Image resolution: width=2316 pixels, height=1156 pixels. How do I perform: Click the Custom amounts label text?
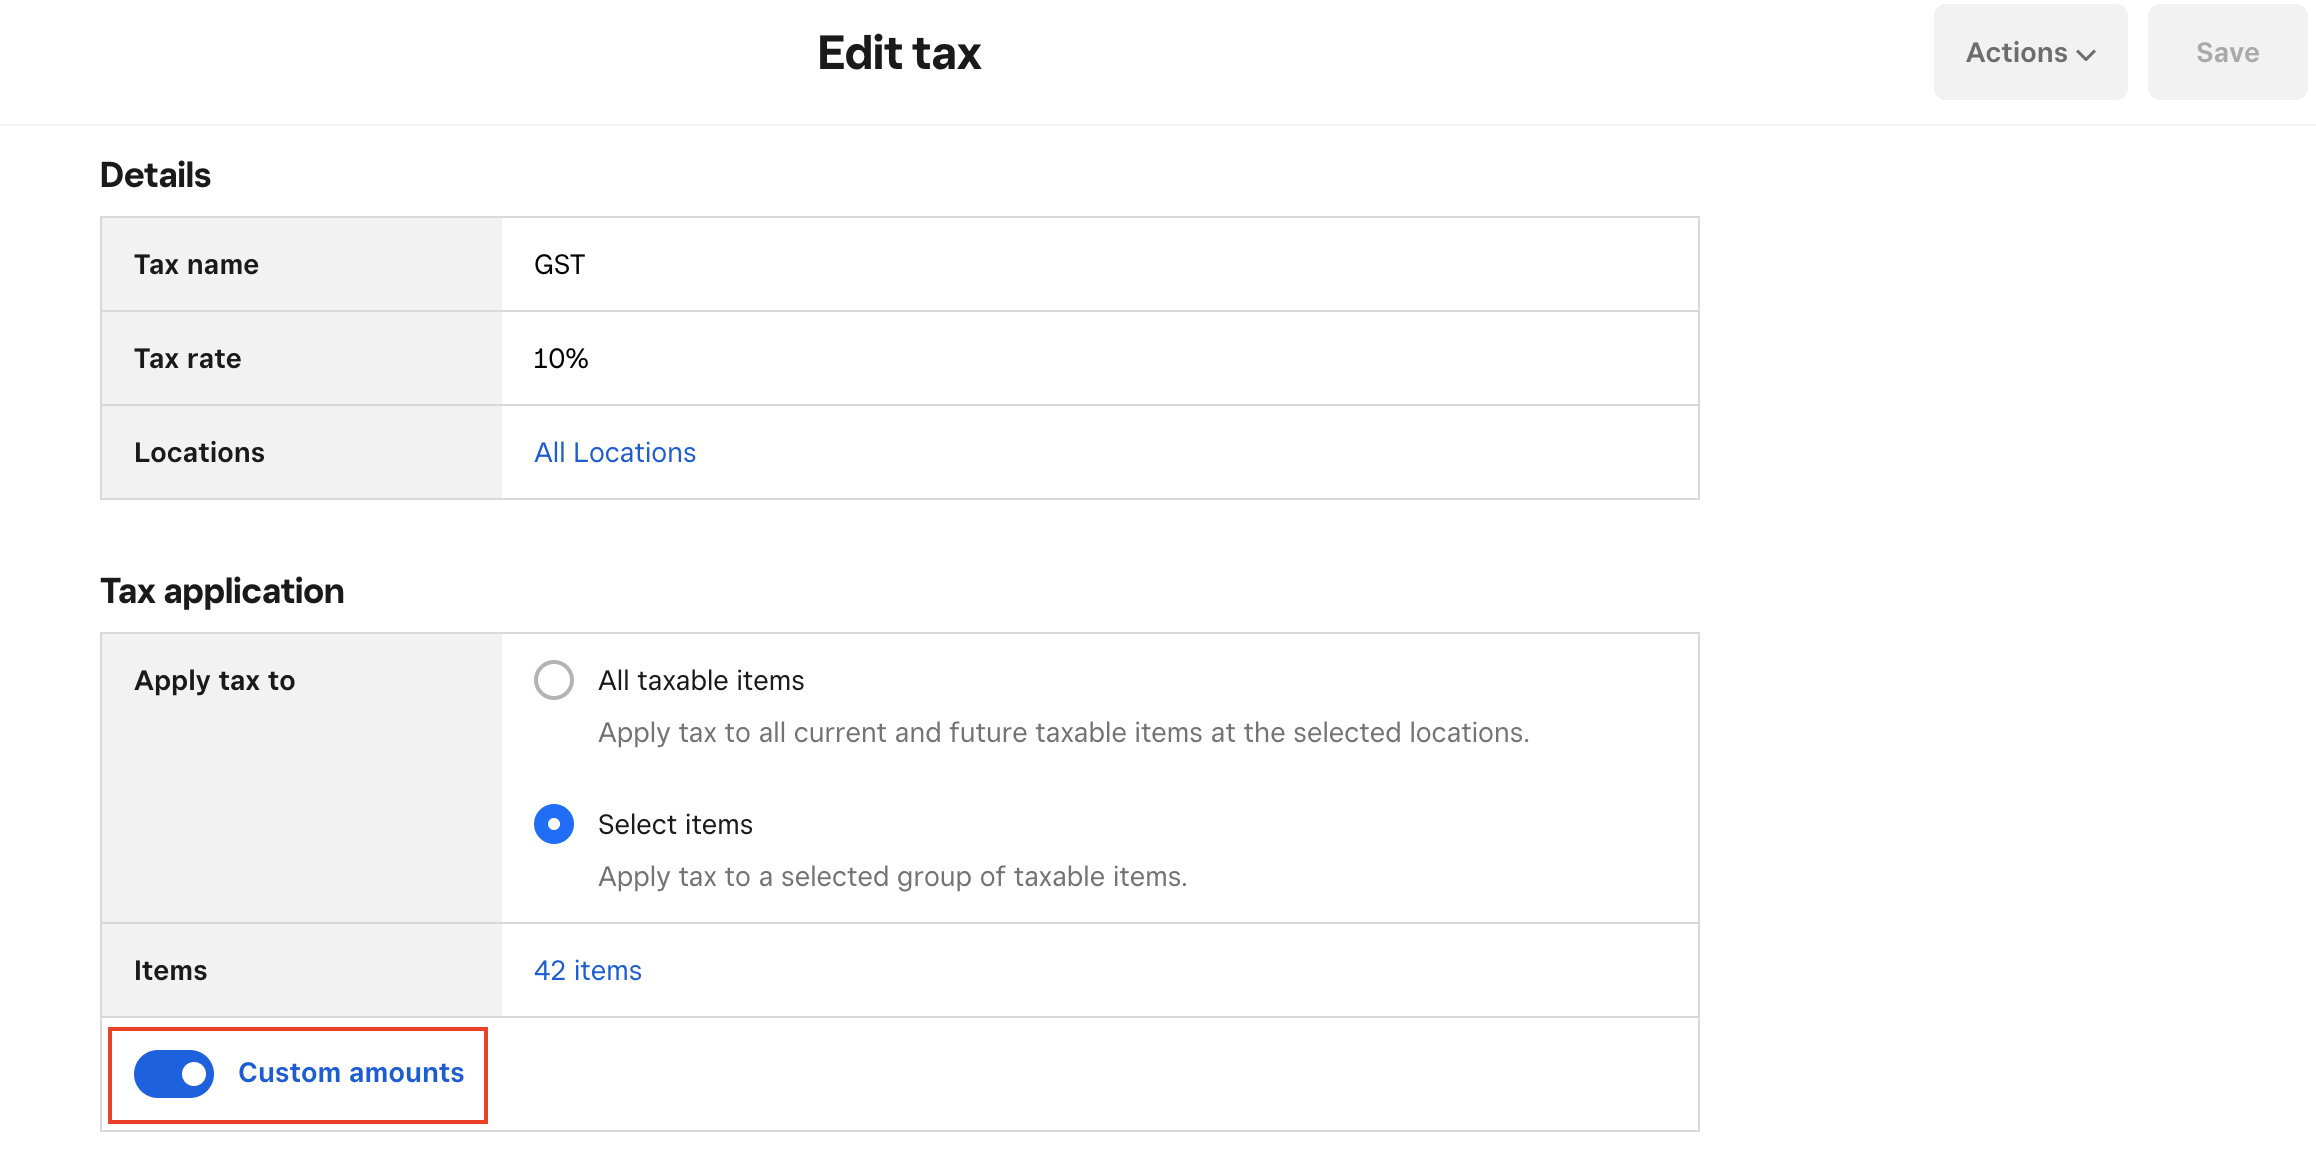tap(351, 1073)
